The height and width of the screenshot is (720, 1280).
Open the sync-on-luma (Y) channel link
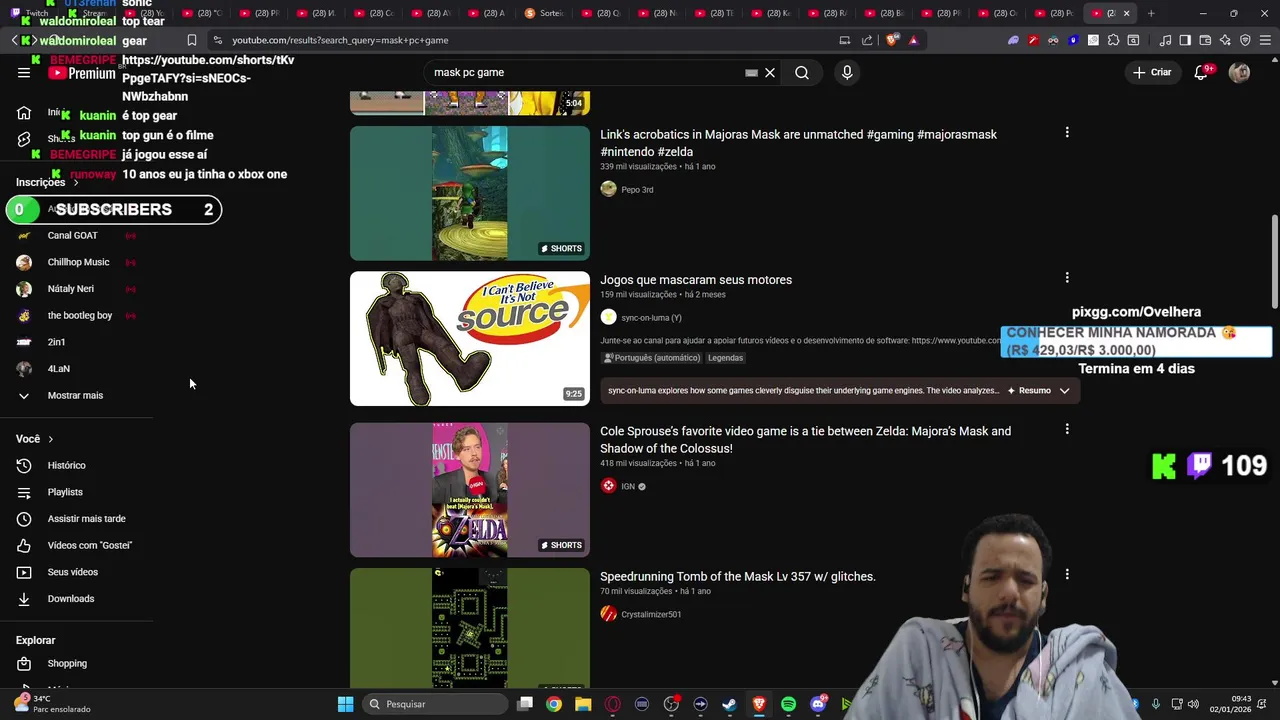(x=651, y=318)
